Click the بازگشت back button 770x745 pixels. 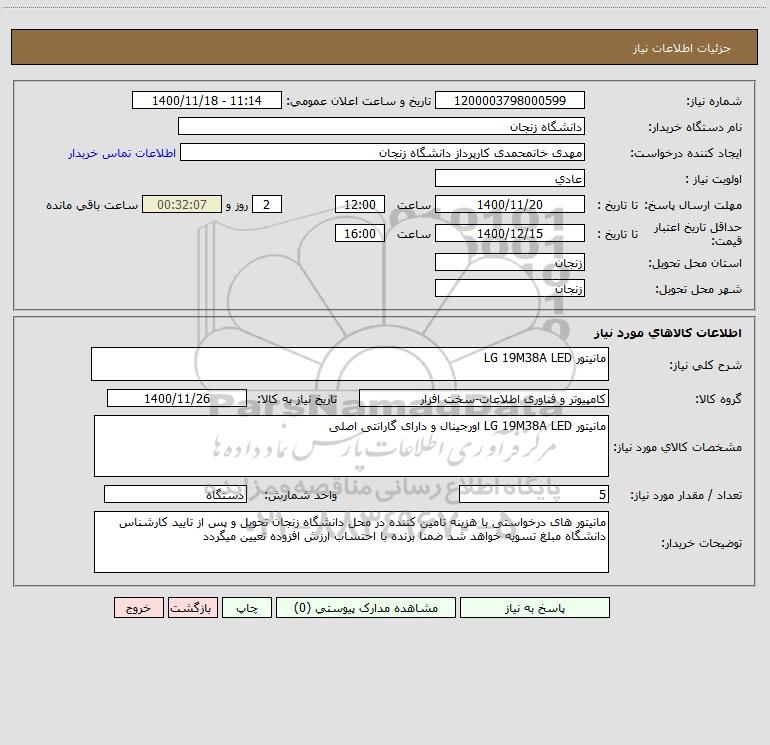click(x=192, y=608)
